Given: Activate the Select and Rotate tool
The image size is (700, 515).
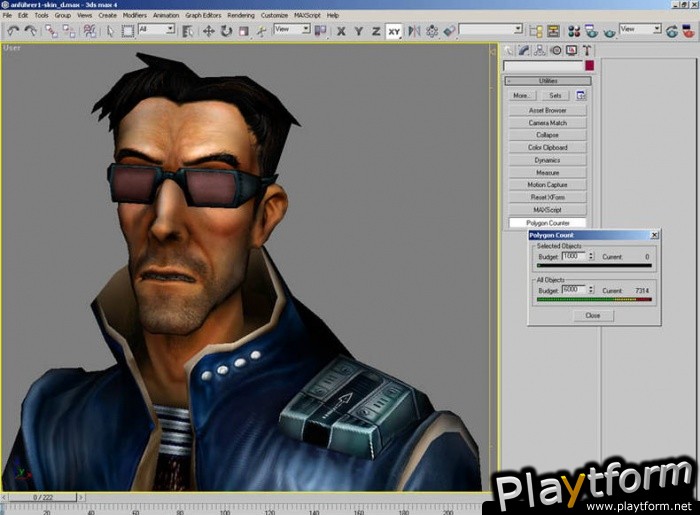Looking at the screenshot, I should click(226, 31).
